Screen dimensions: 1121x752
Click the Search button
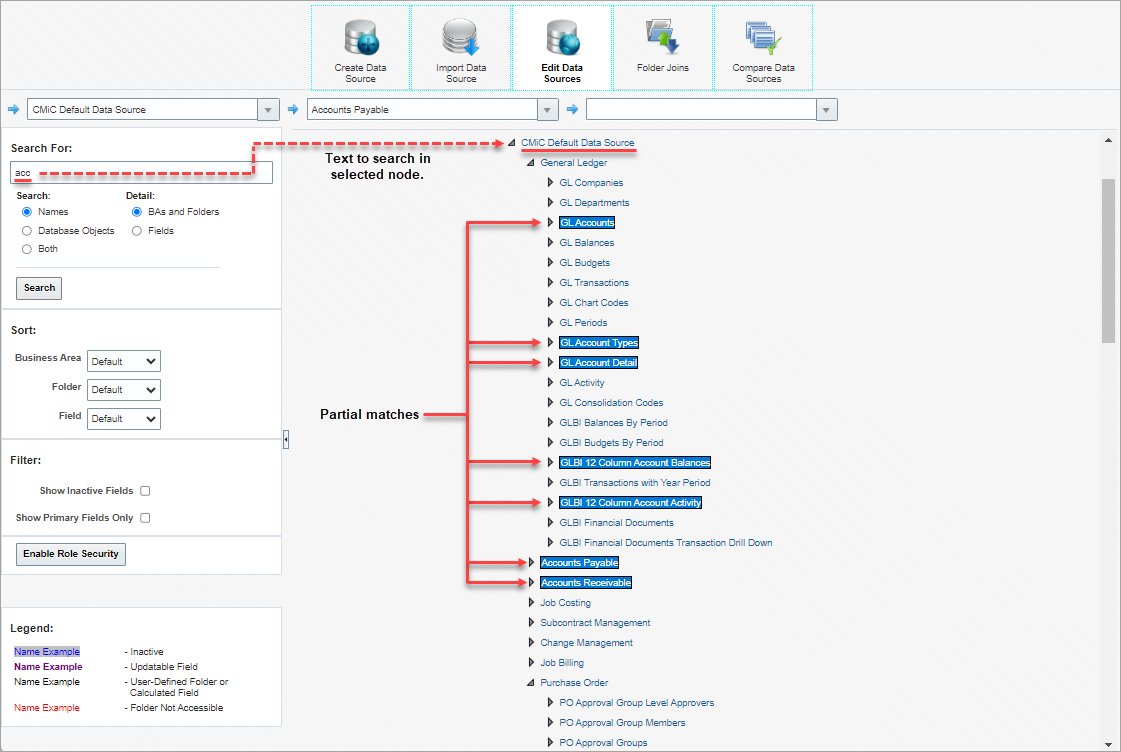pyautogui.click(x=39, y=288)
